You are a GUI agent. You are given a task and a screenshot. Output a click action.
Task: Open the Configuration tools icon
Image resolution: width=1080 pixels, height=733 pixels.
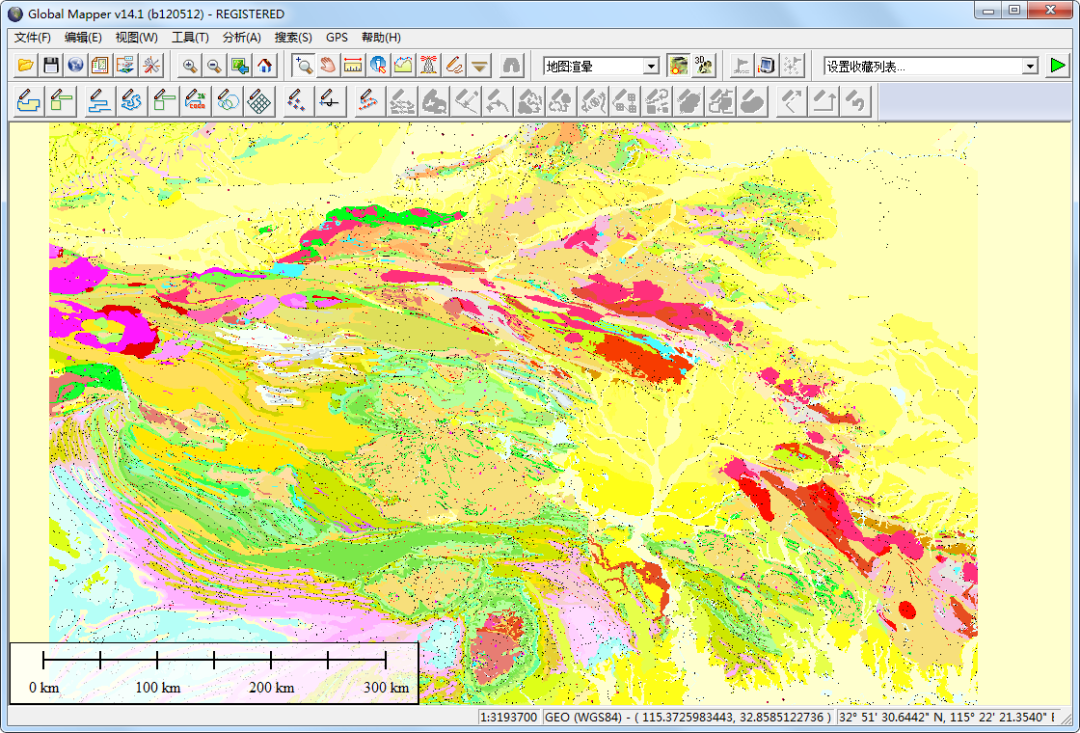[151, 66]
